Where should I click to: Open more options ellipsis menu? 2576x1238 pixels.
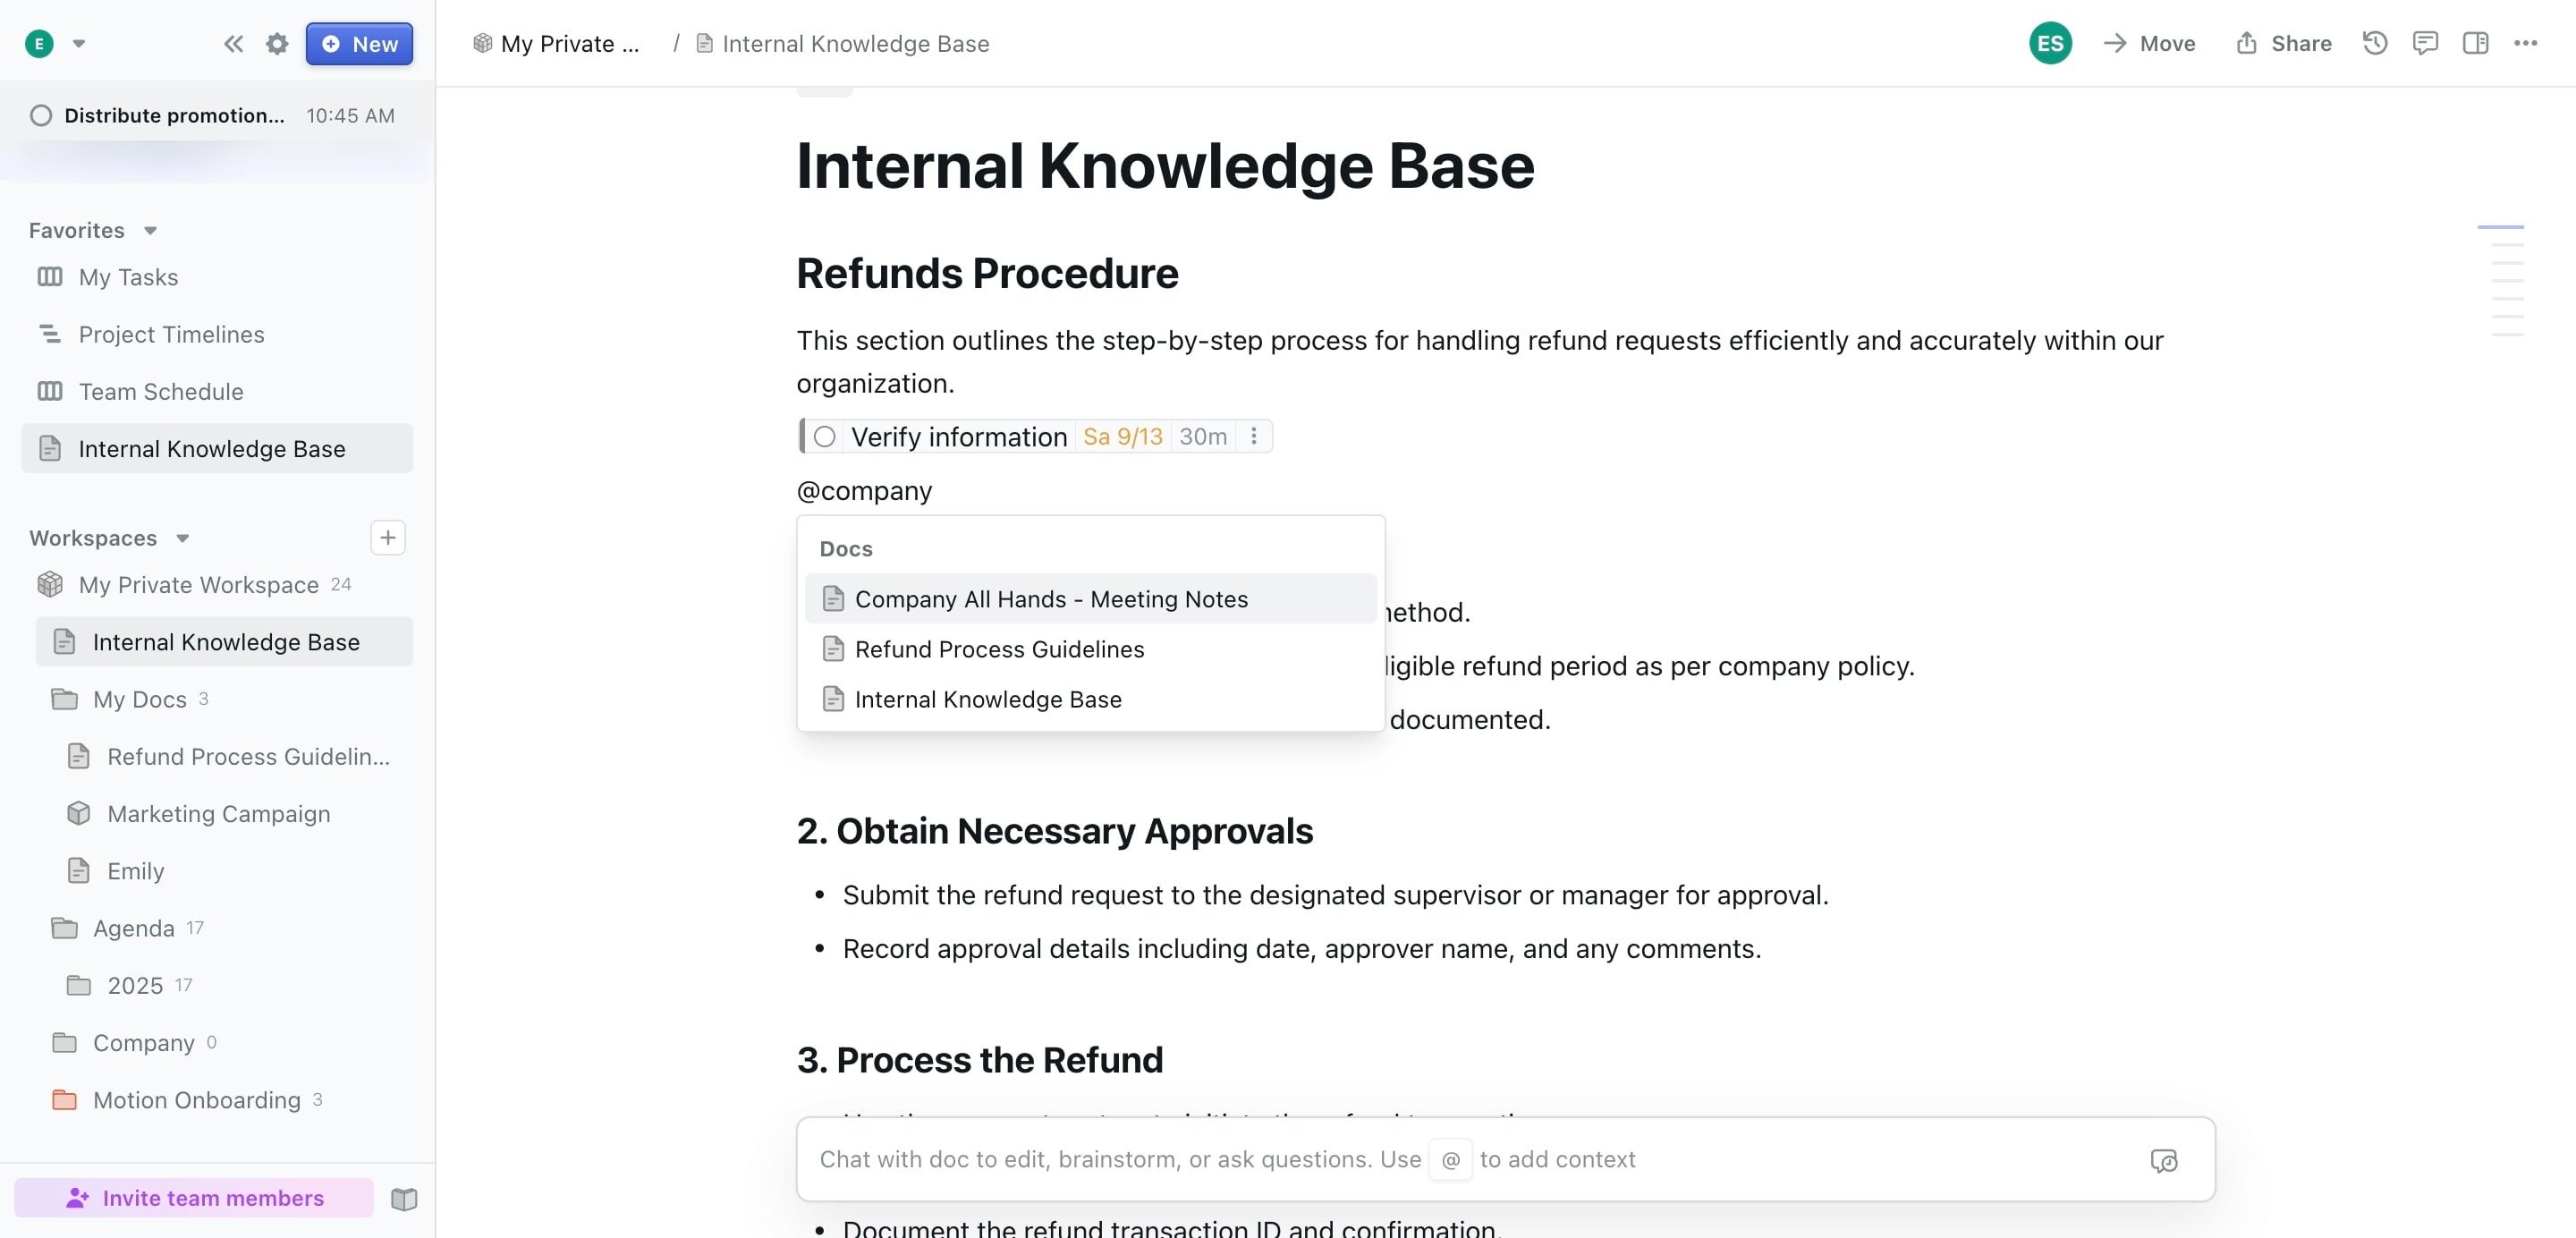pos(2525,43)
